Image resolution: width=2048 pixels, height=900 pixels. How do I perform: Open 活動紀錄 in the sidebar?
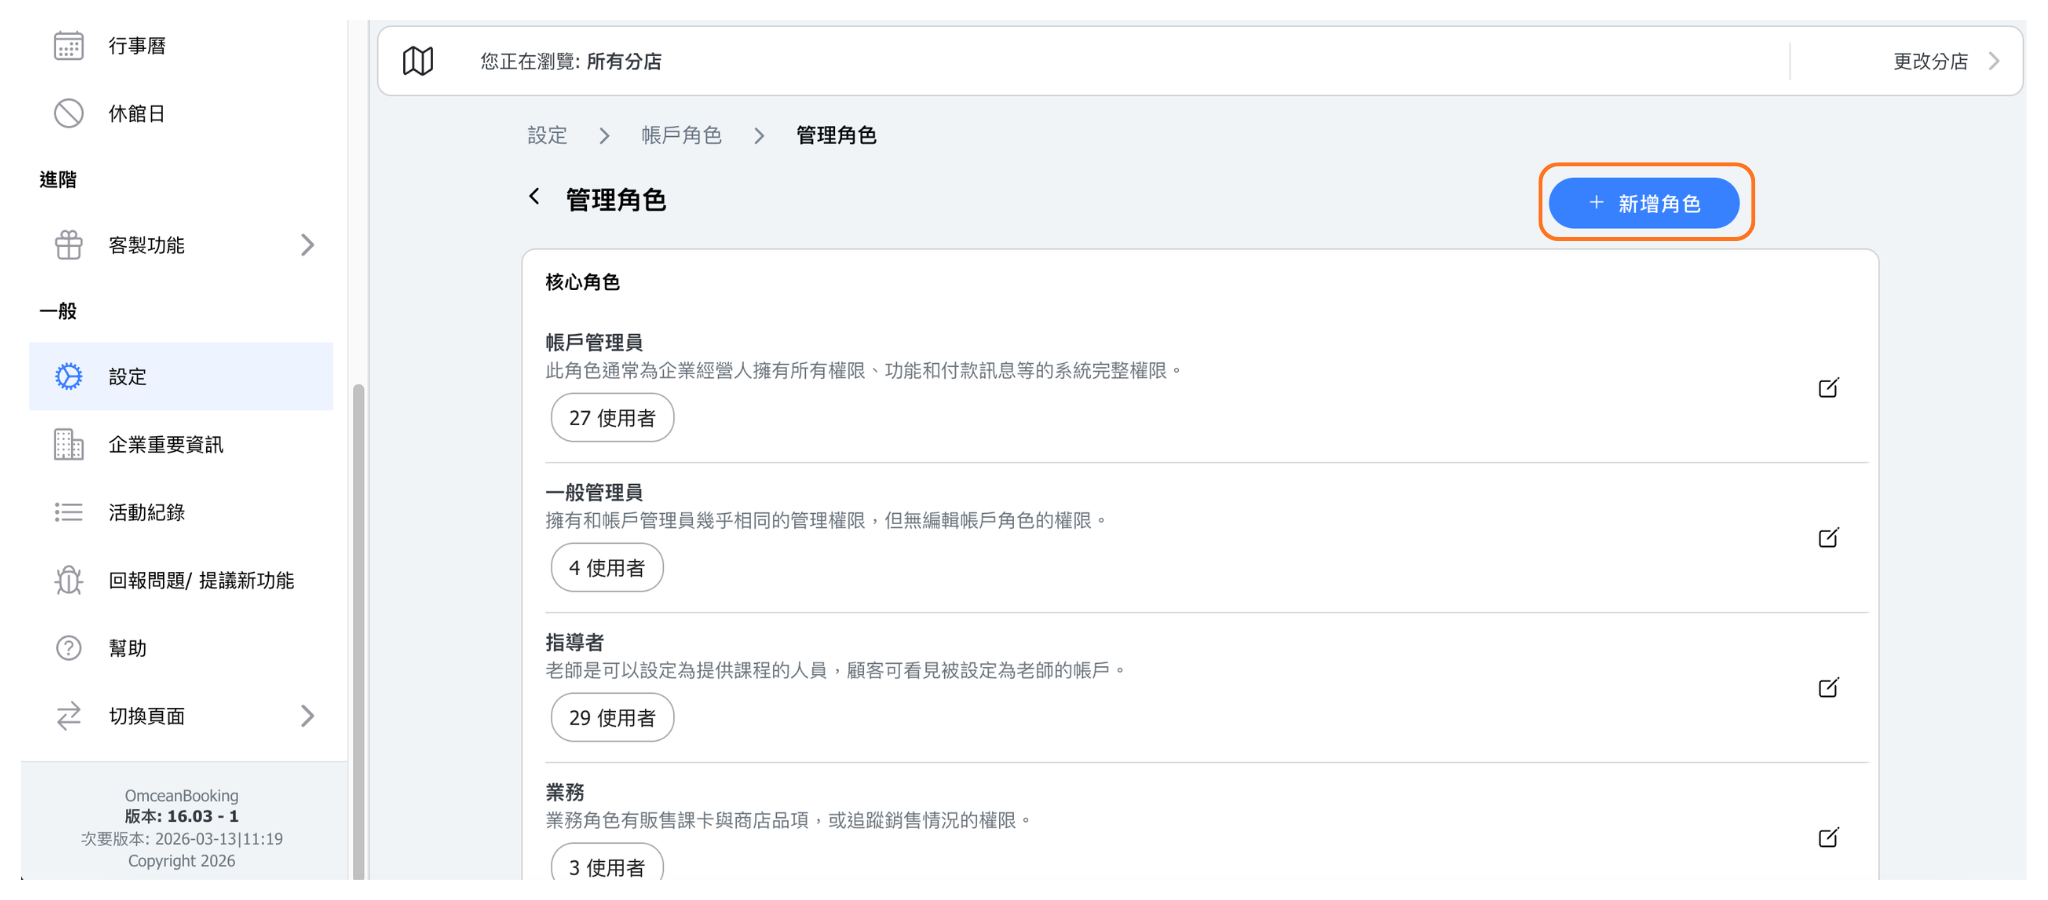(147, 512)
